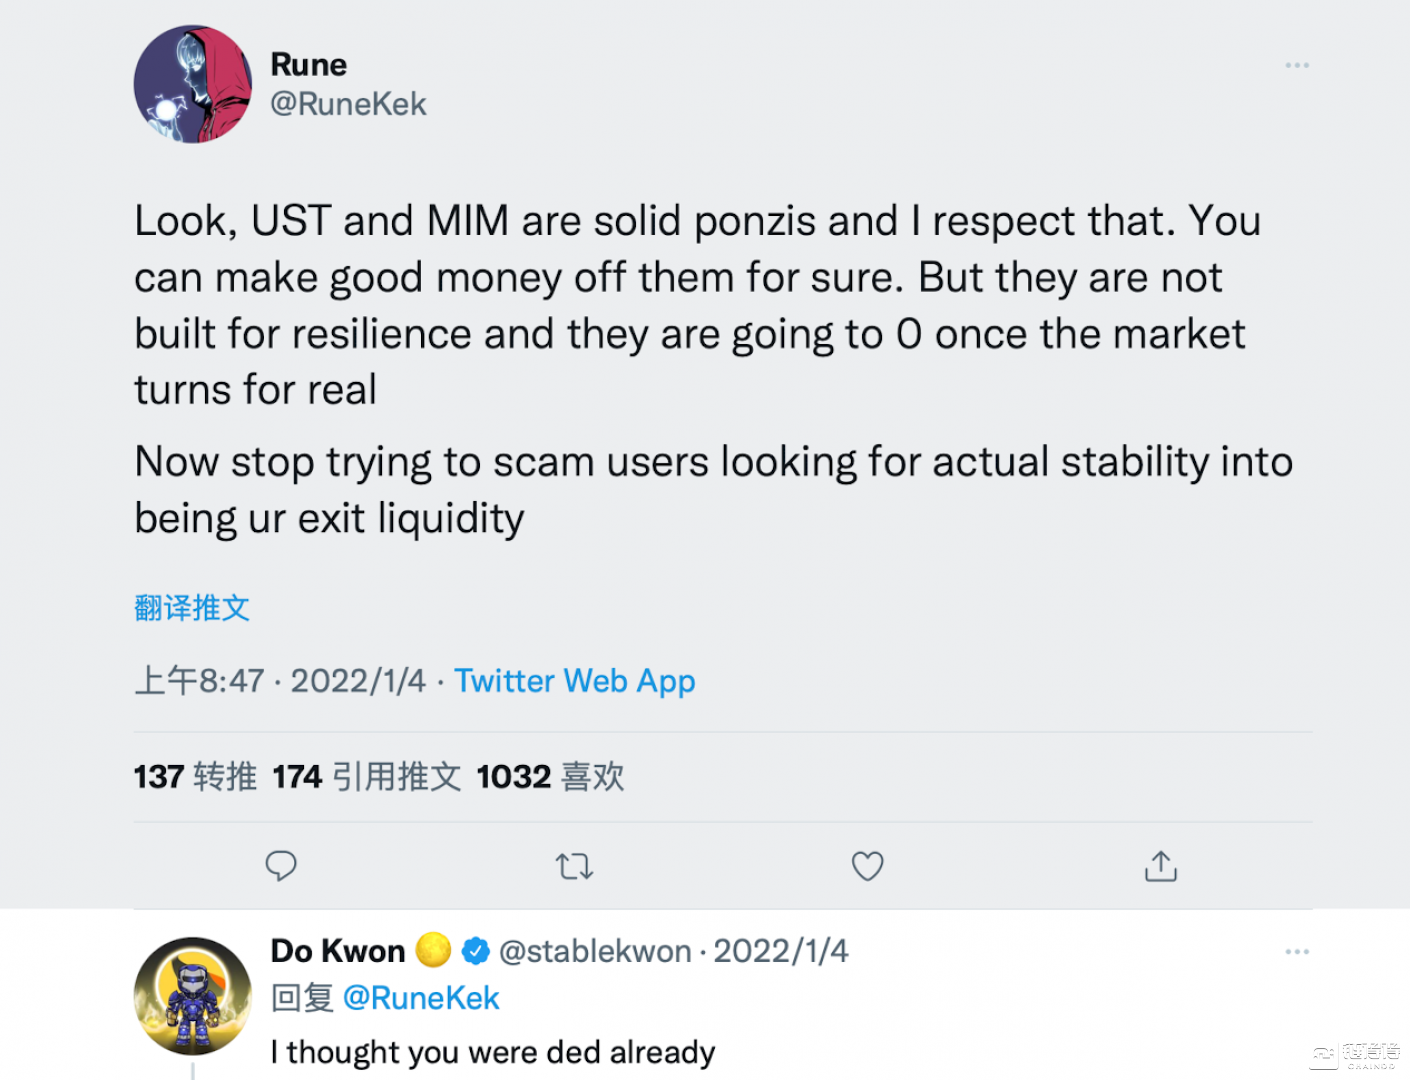Click Do Kwon's robot profile avatar
1410x1080 pixels.
tap(193, 996)
